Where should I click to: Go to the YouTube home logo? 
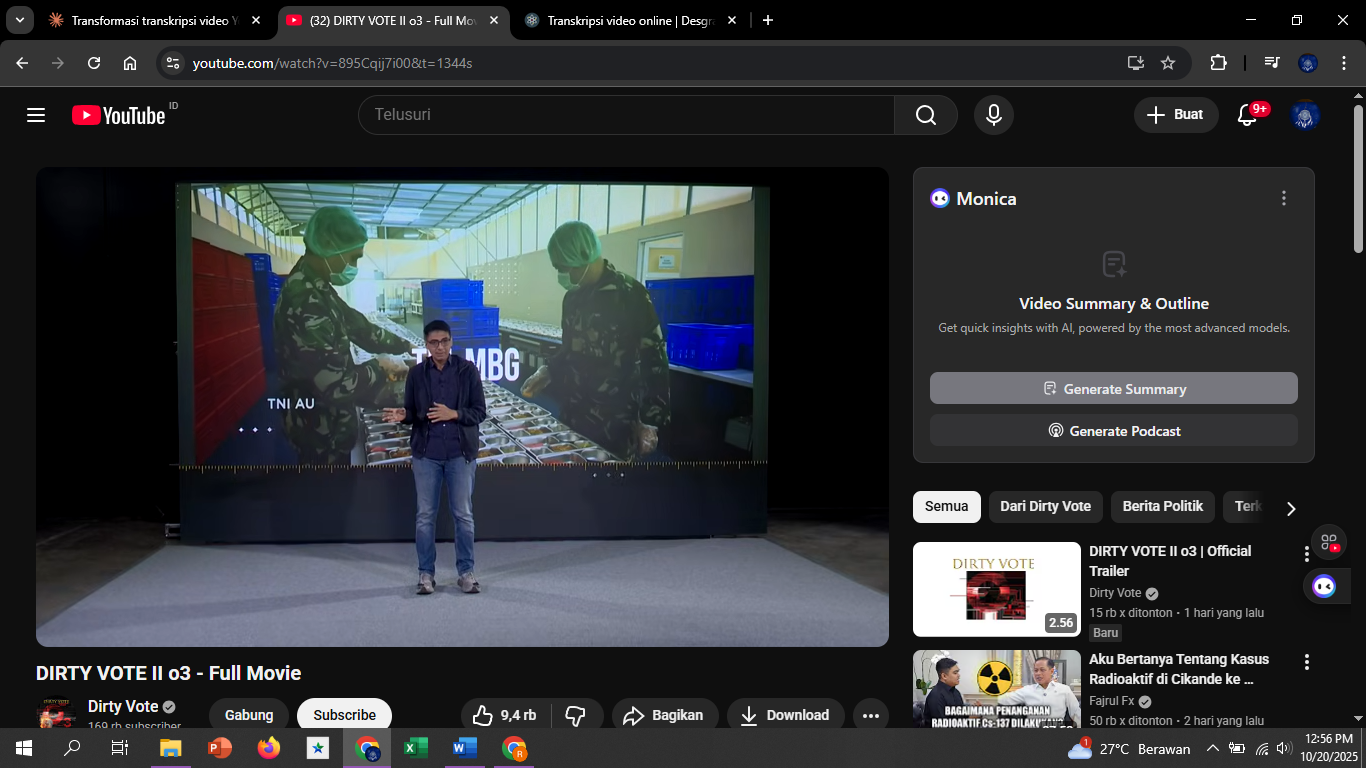(118, 115)
